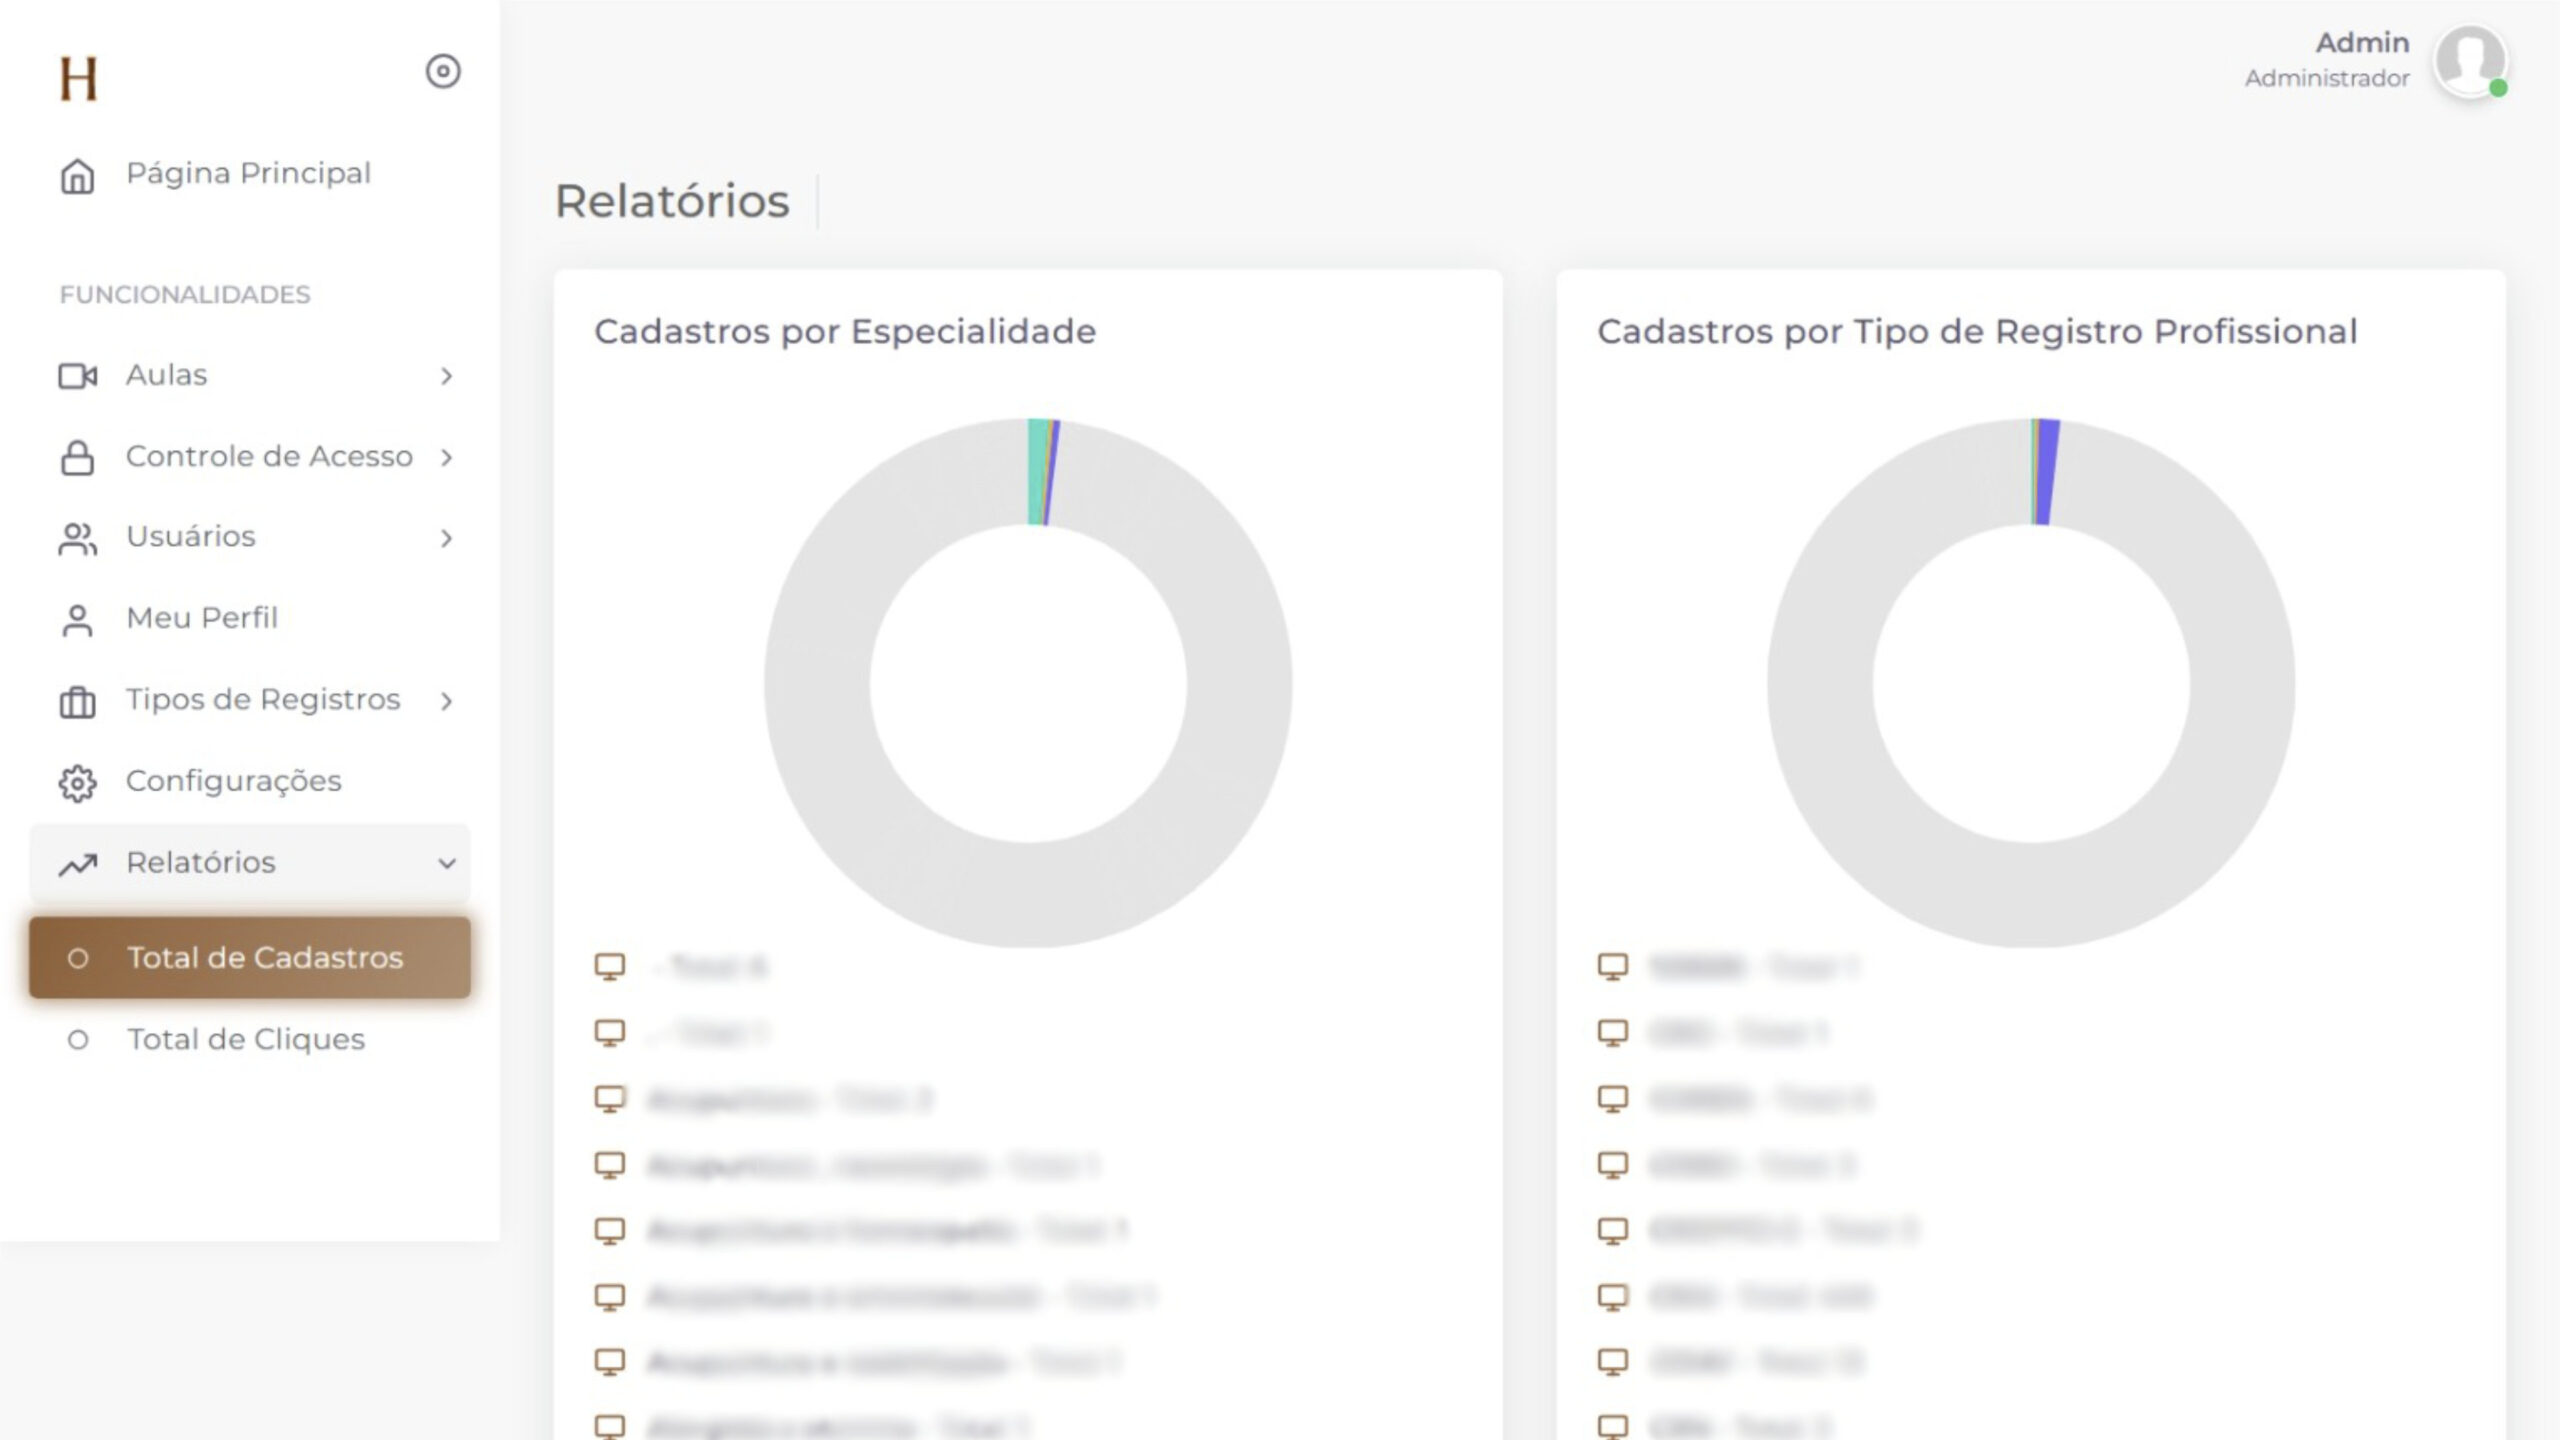Click the video camera Aulas icon

tap(77, 376)
